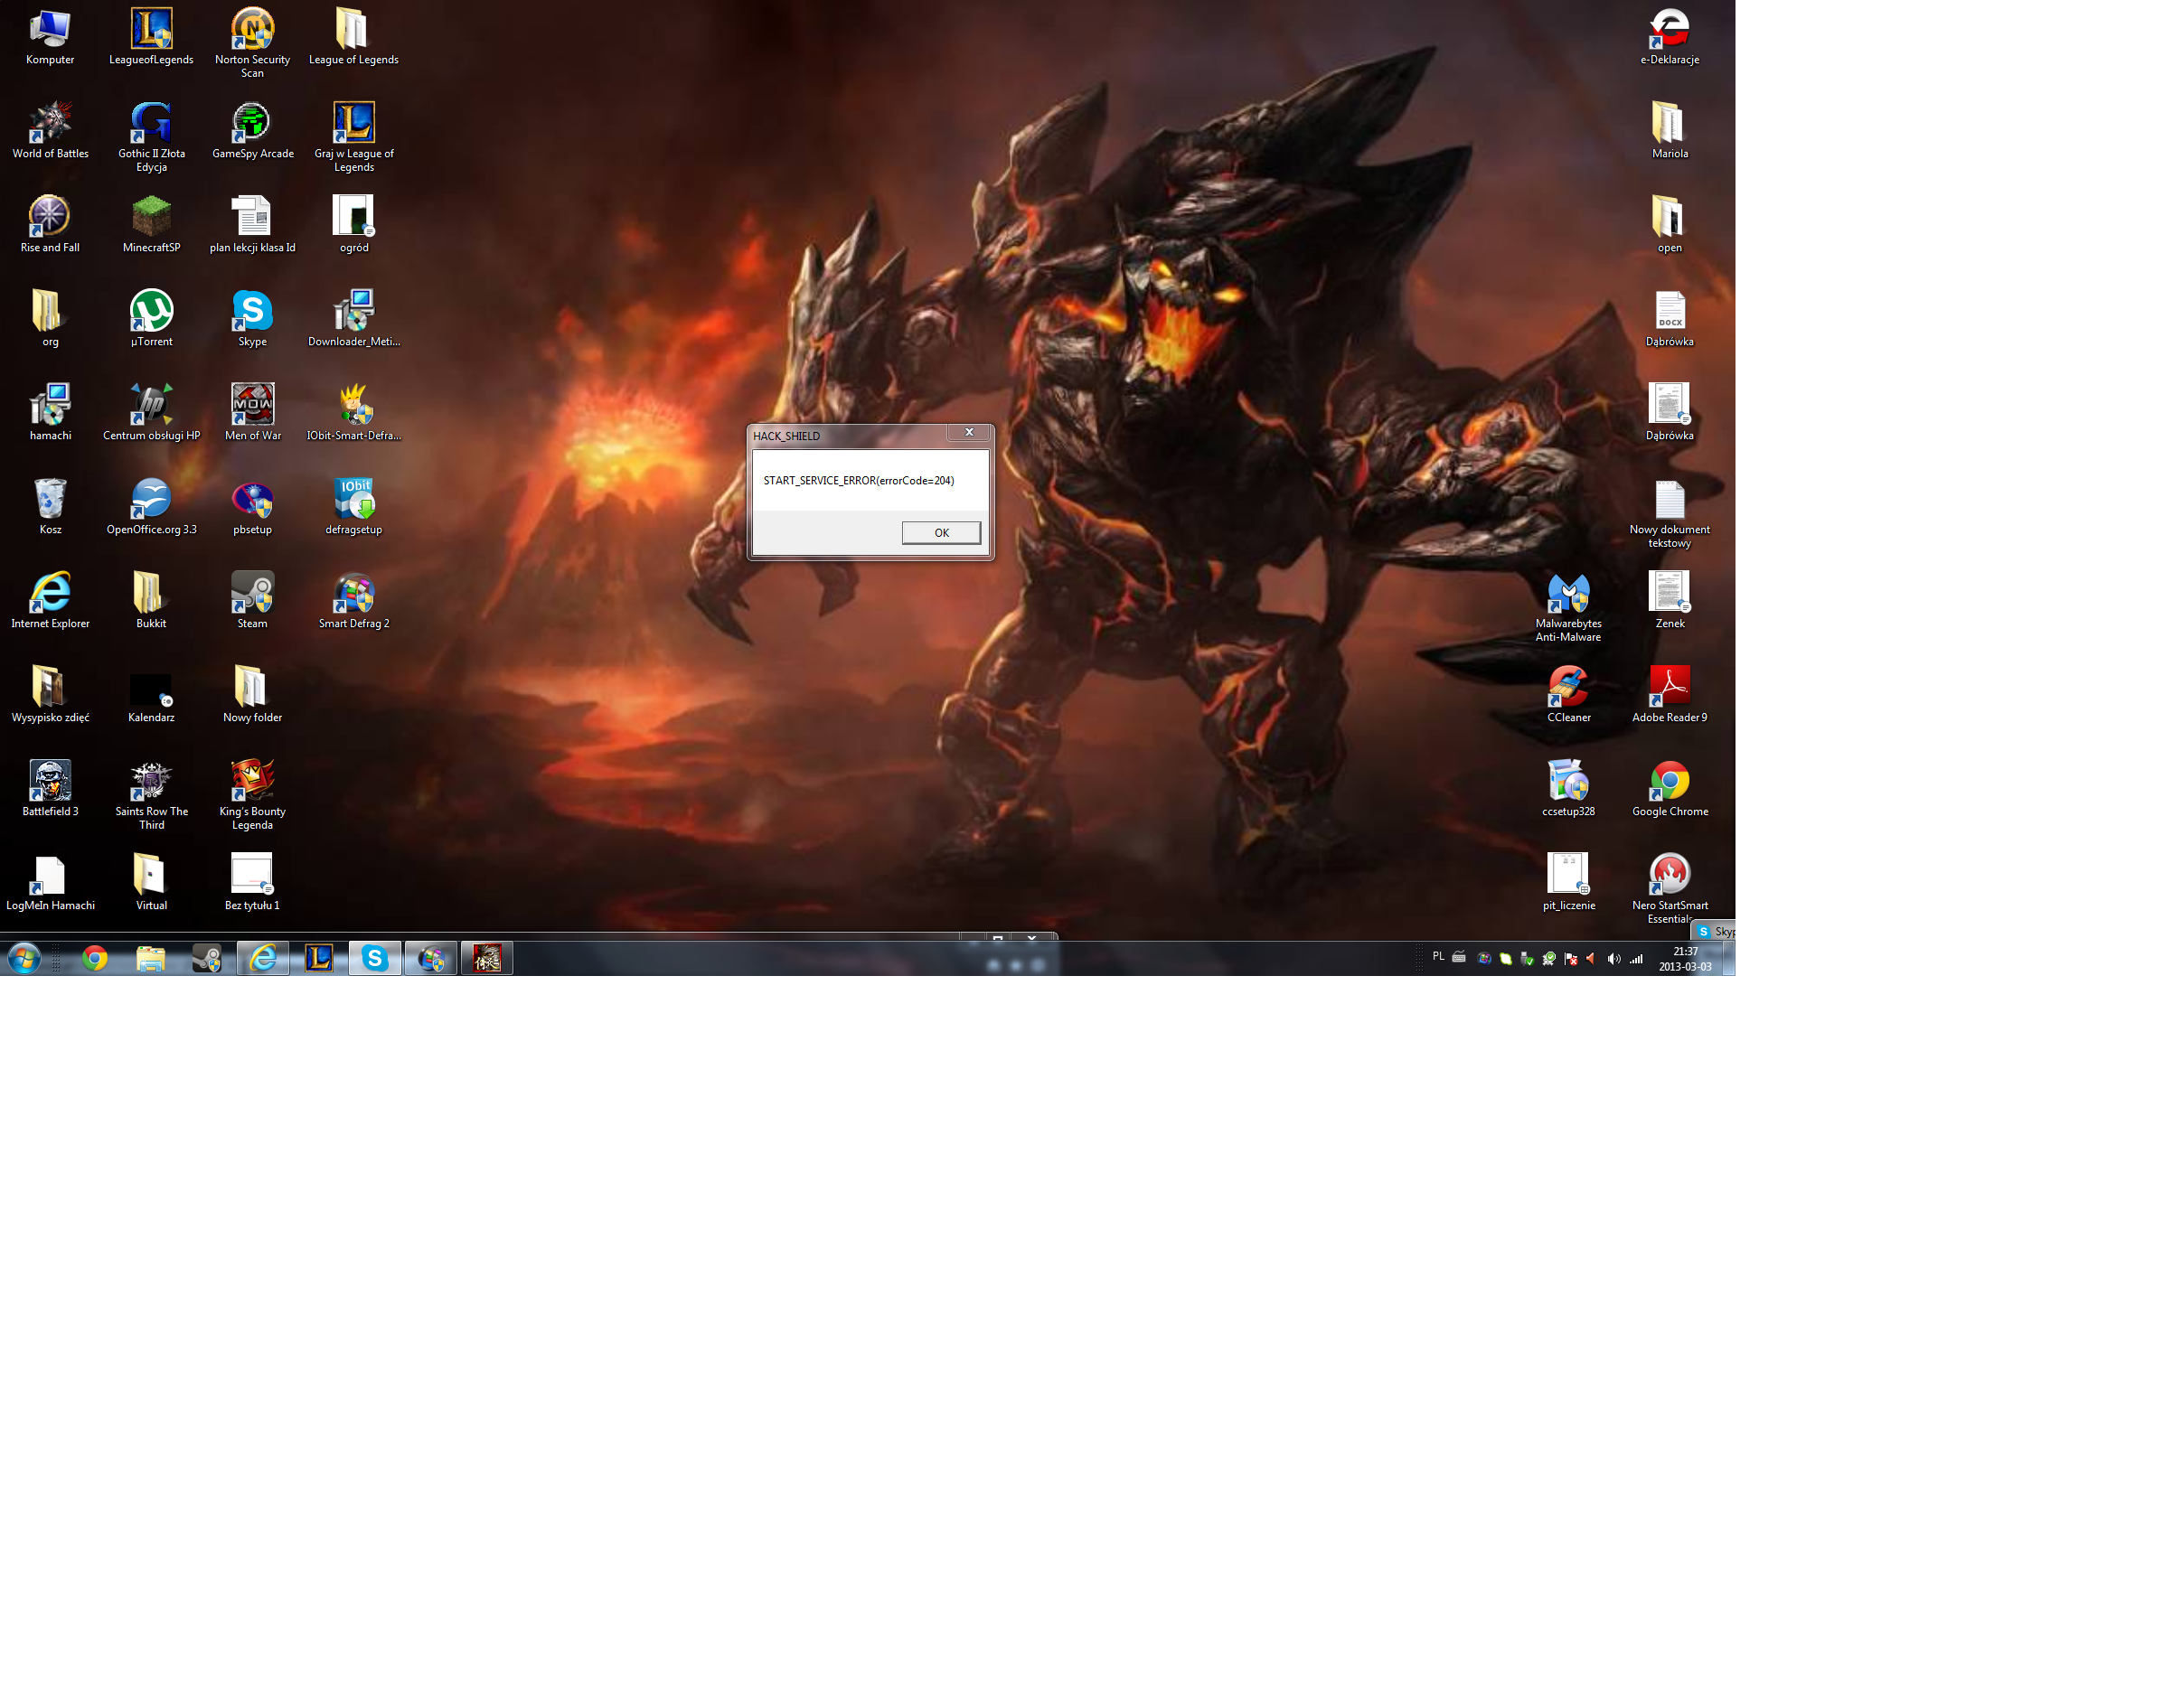The height and width of the screenshot is (1708, 2173).
Task: Select the ccsetup328 installer icon
Action: tap(1568, 789)
